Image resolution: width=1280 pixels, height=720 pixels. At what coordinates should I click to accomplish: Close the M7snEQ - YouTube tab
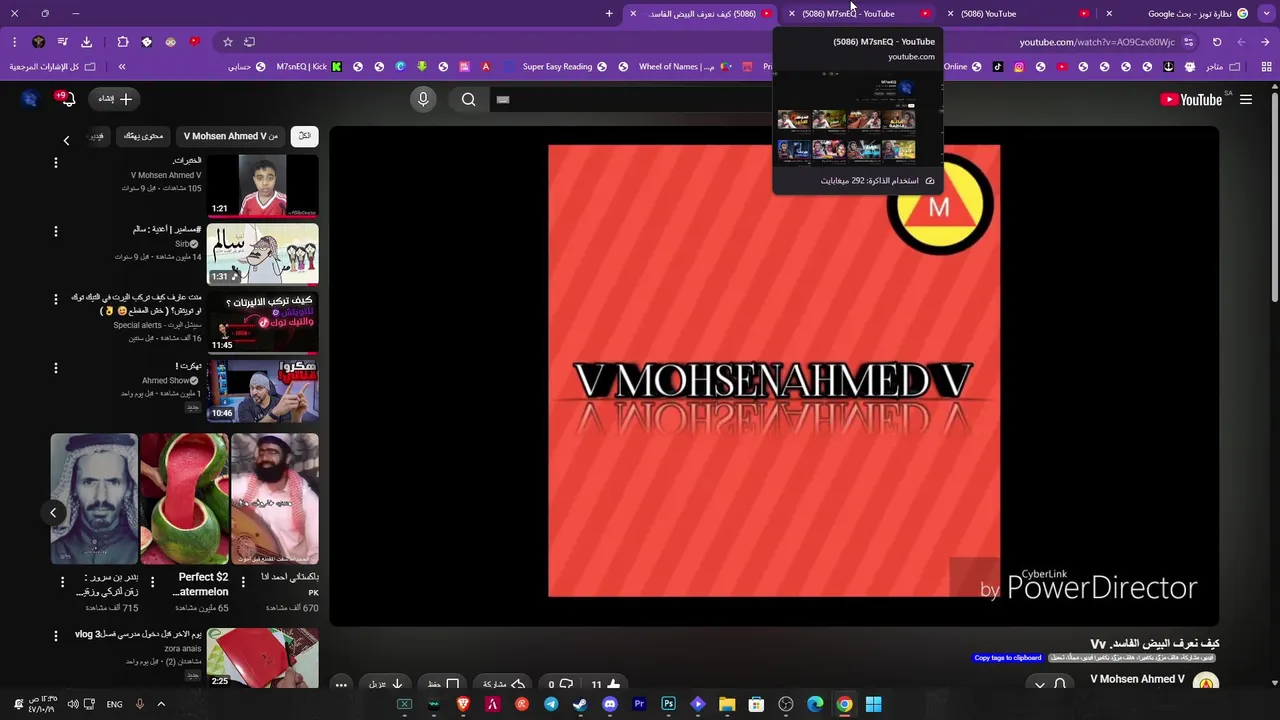(792, 14)
